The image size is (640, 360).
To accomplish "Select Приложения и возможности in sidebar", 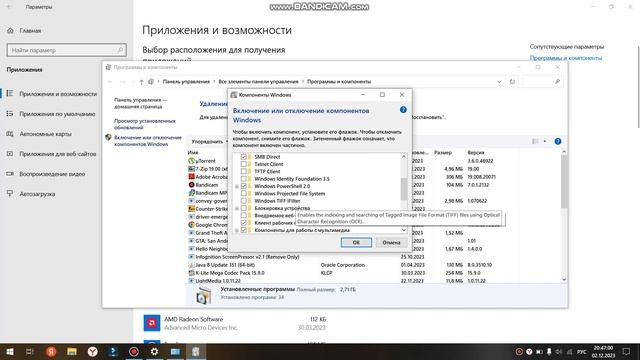I will (58, 94).
